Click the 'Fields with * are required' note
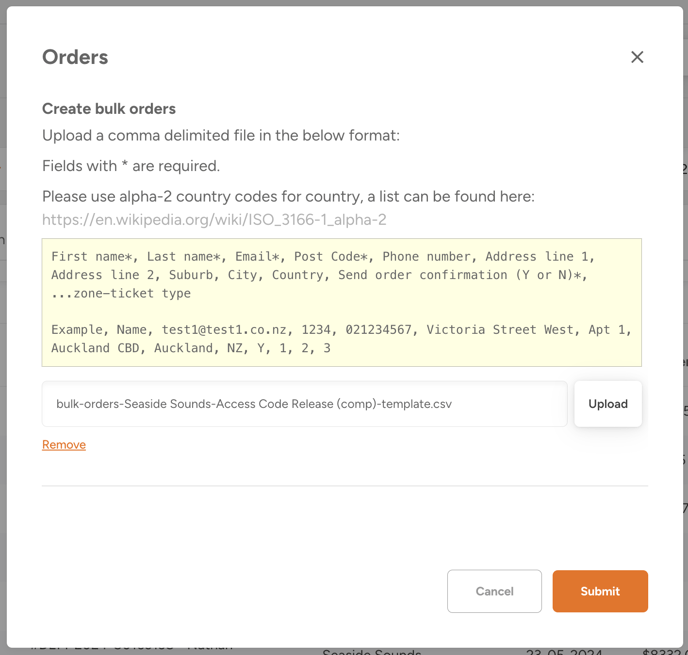This screenshot has width=688, height=655. (x=131, y=166)
